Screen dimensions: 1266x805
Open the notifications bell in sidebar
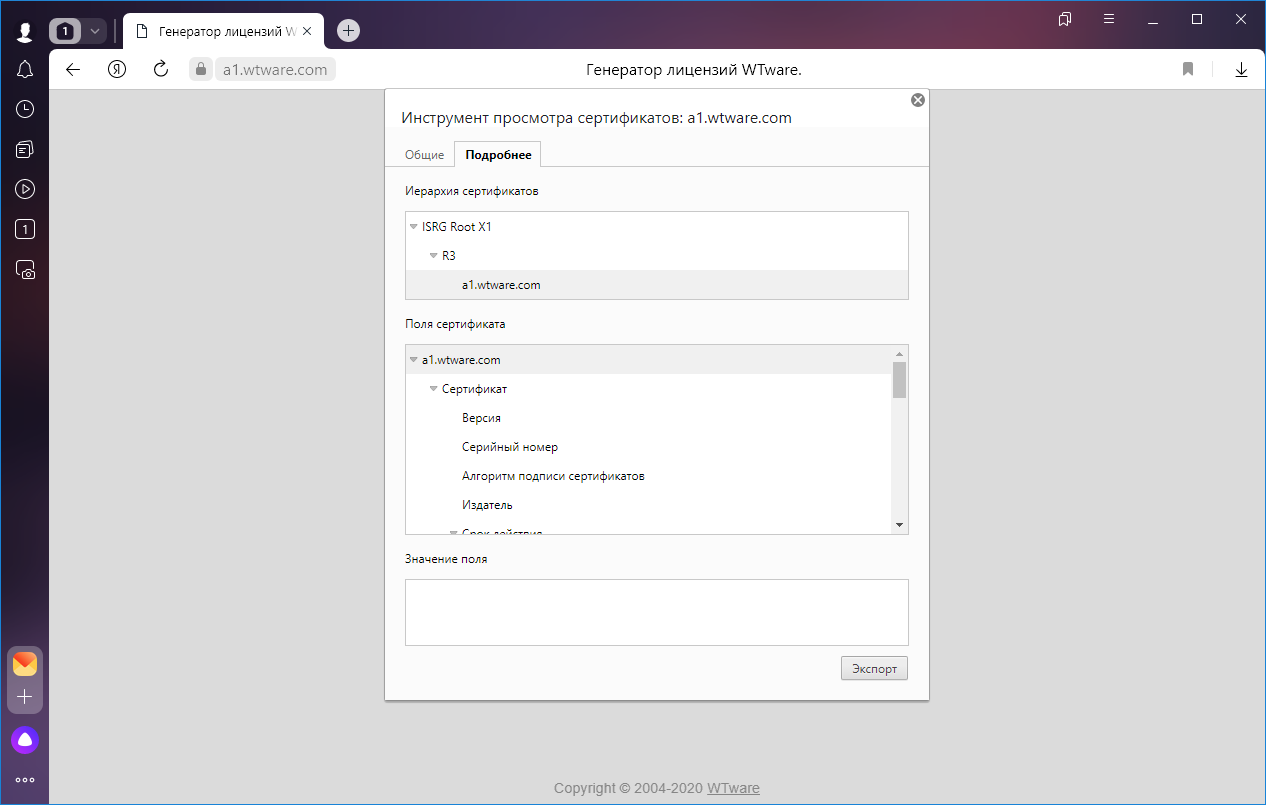(25, 69)
